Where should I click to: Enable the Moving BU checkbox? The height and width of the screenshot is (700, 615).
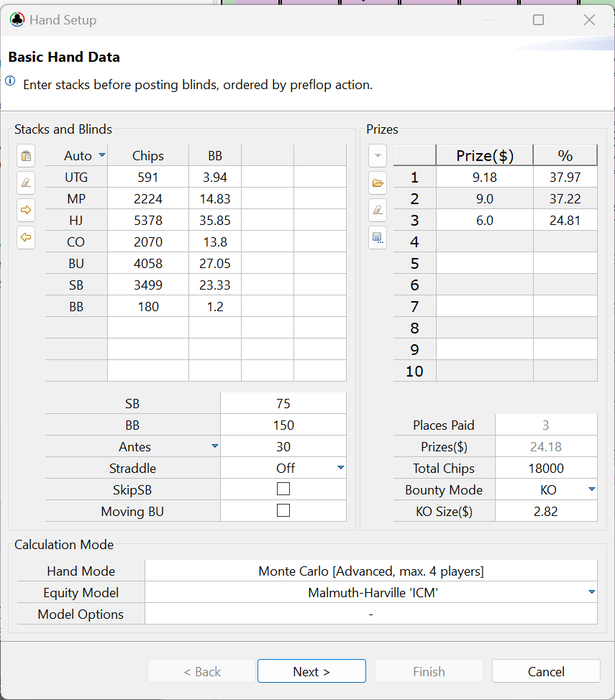pyautogui.click(x=283, y=510)
